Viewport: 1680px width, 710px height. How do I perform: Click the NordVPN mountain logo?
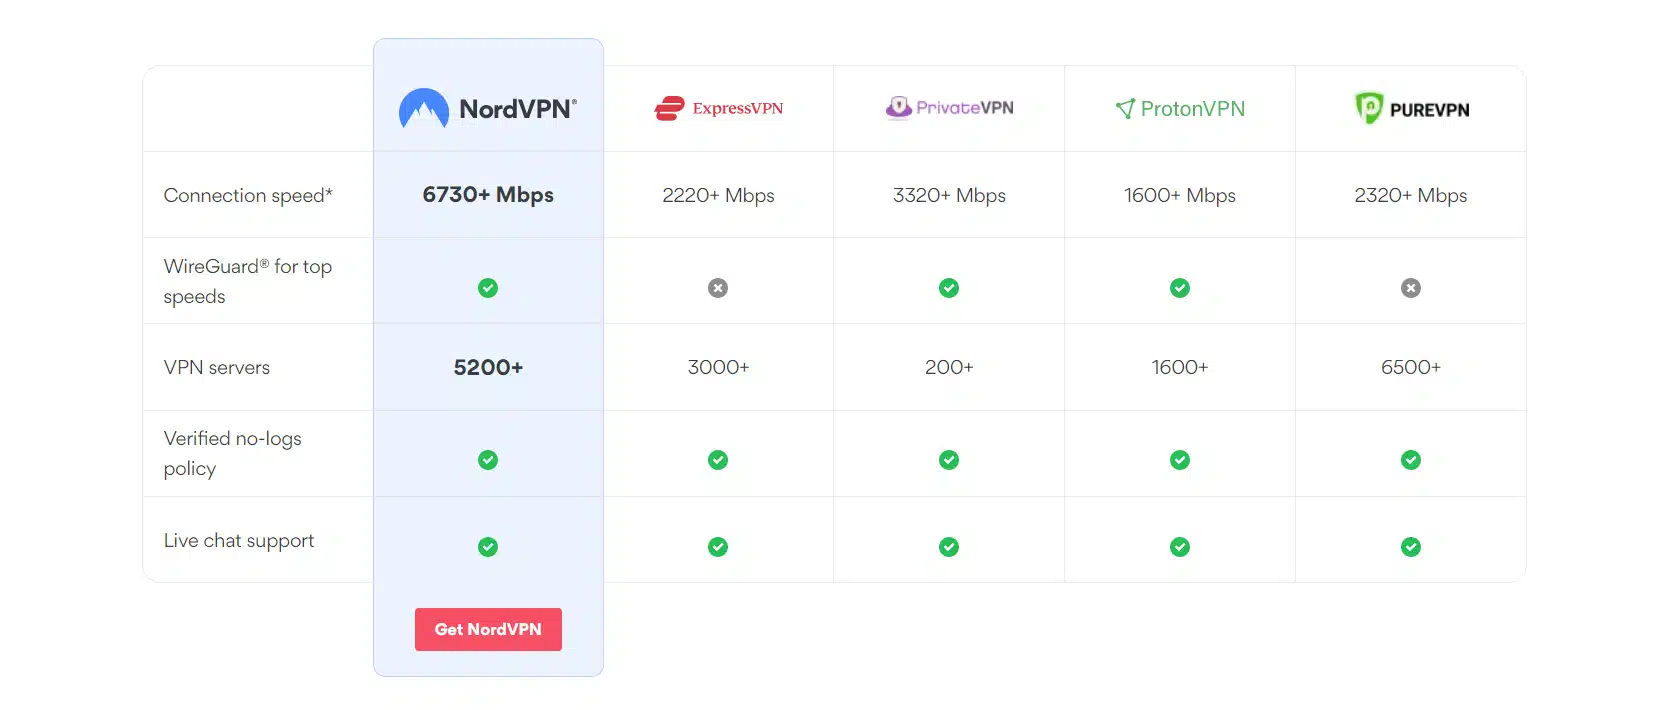click(x=424, y=109)
